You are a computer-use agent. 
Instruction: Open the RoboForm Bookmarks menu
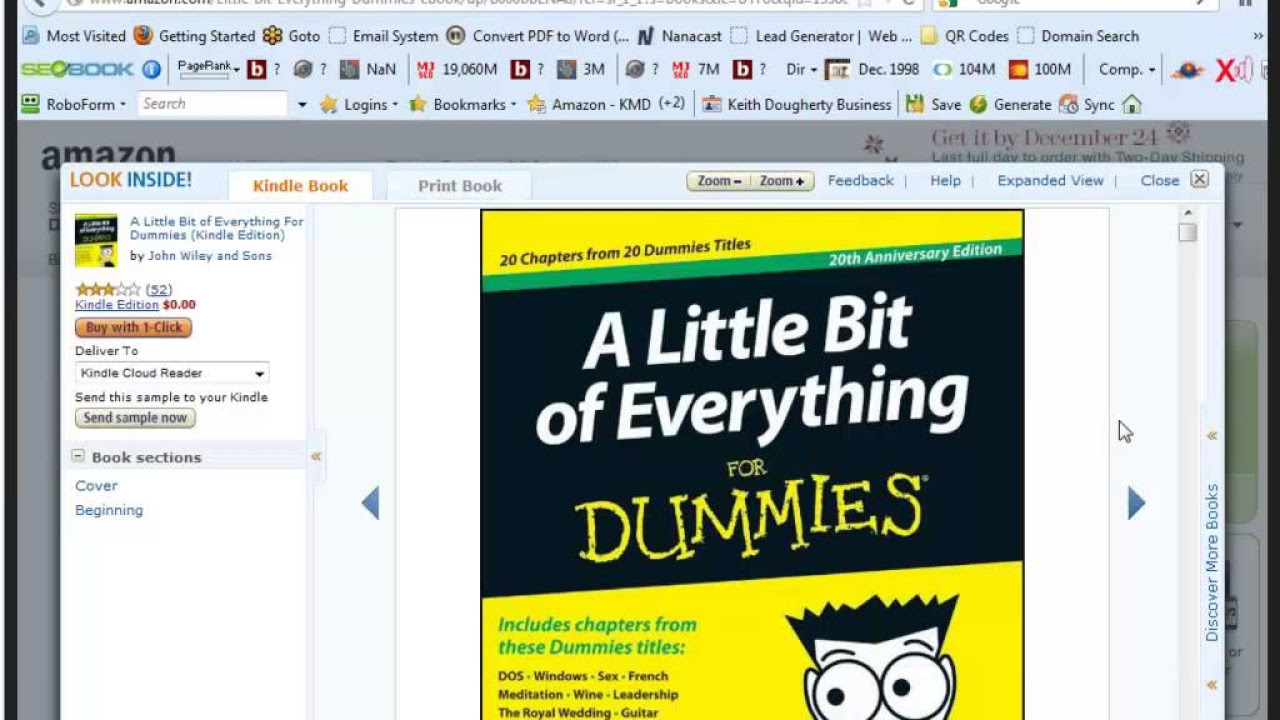click(463, 104)
